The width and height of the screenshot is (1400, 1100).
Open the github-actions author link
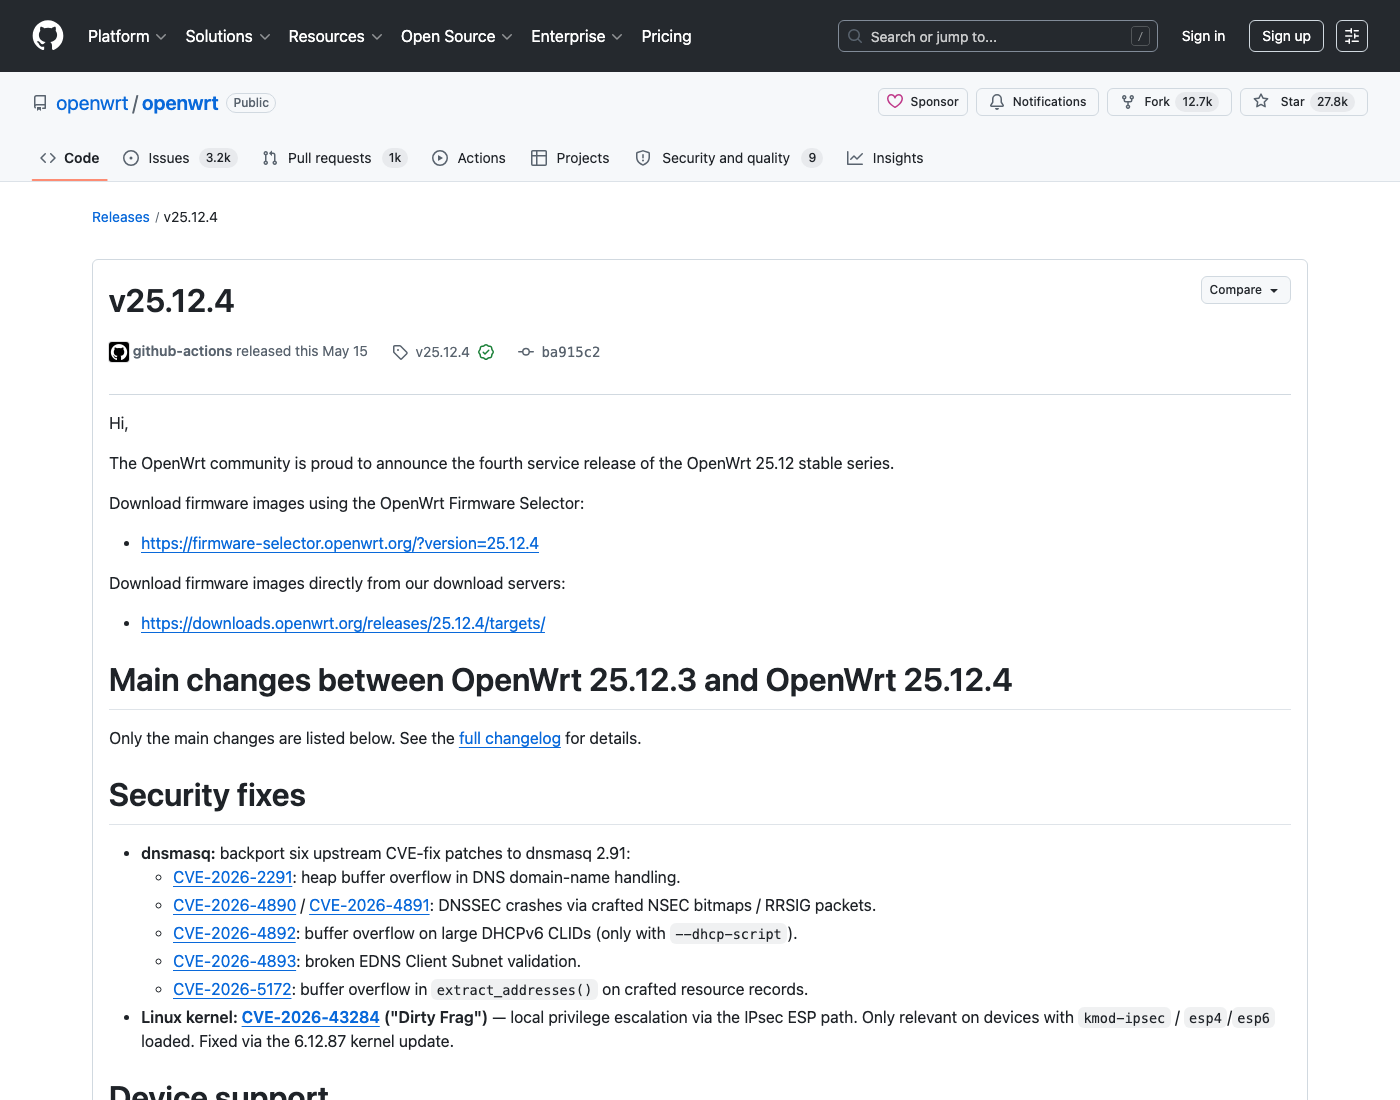[x=182, y=351]
